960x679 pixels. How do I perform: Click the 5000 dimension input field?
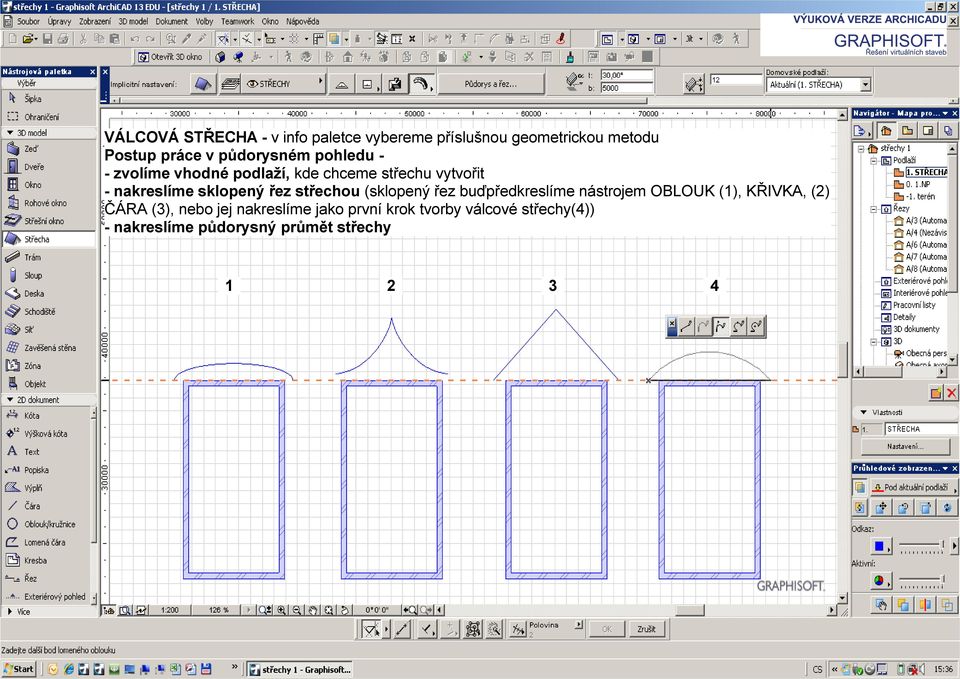point(626,88)
